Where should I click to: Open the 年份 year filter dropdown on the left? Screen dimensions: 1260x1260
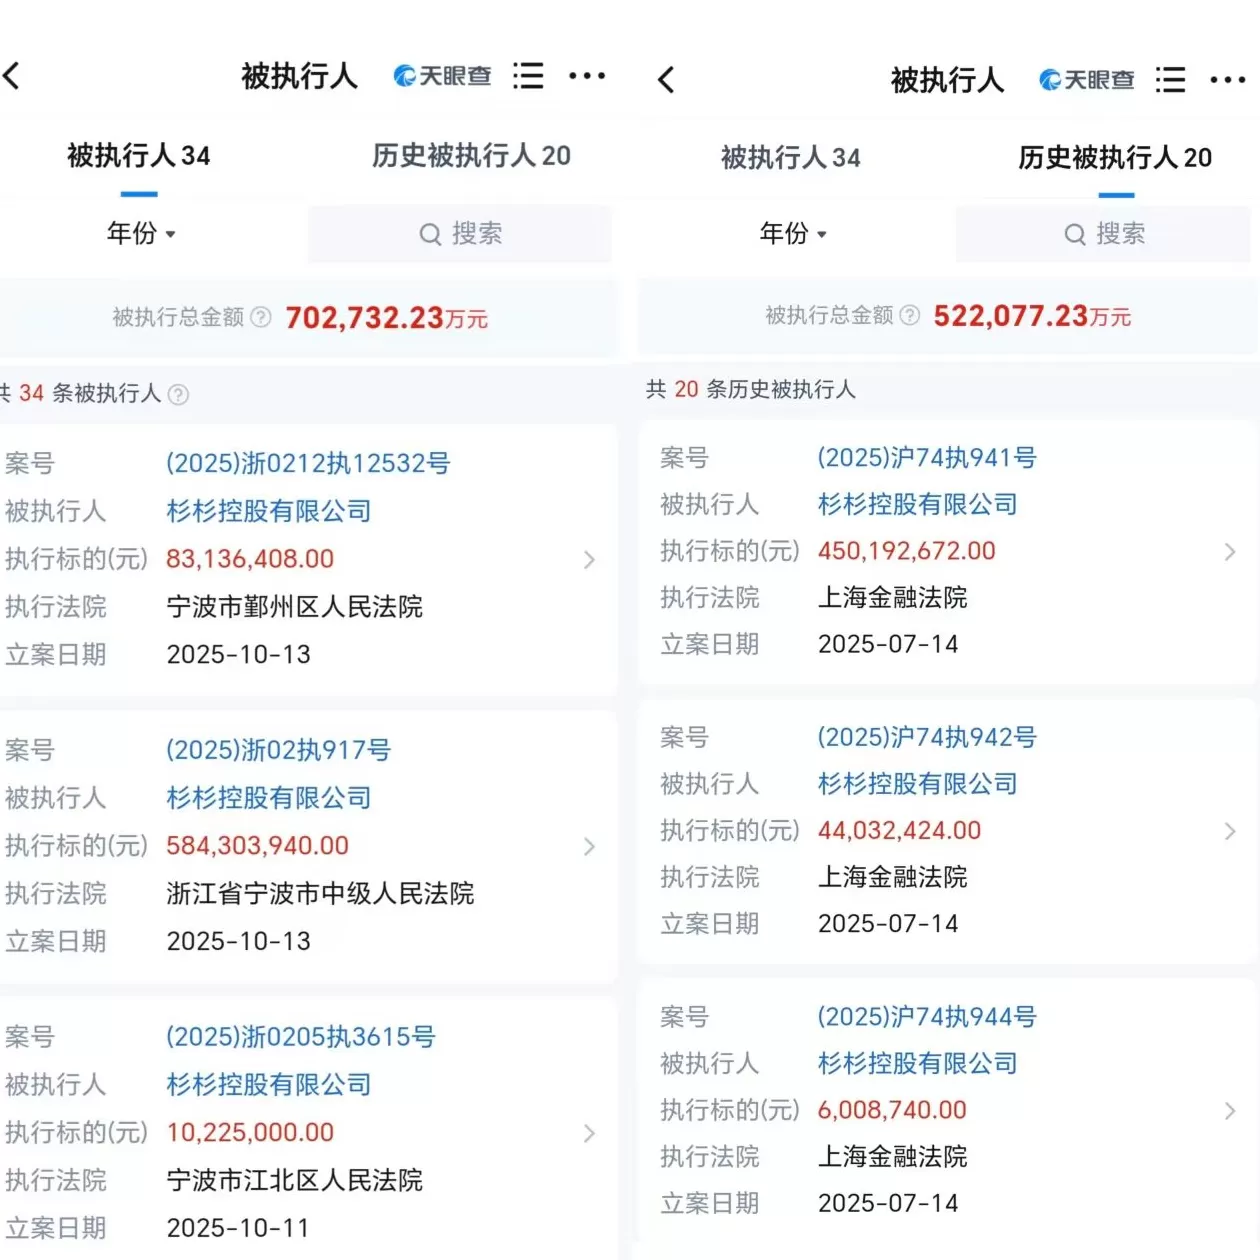pos(142,234)
